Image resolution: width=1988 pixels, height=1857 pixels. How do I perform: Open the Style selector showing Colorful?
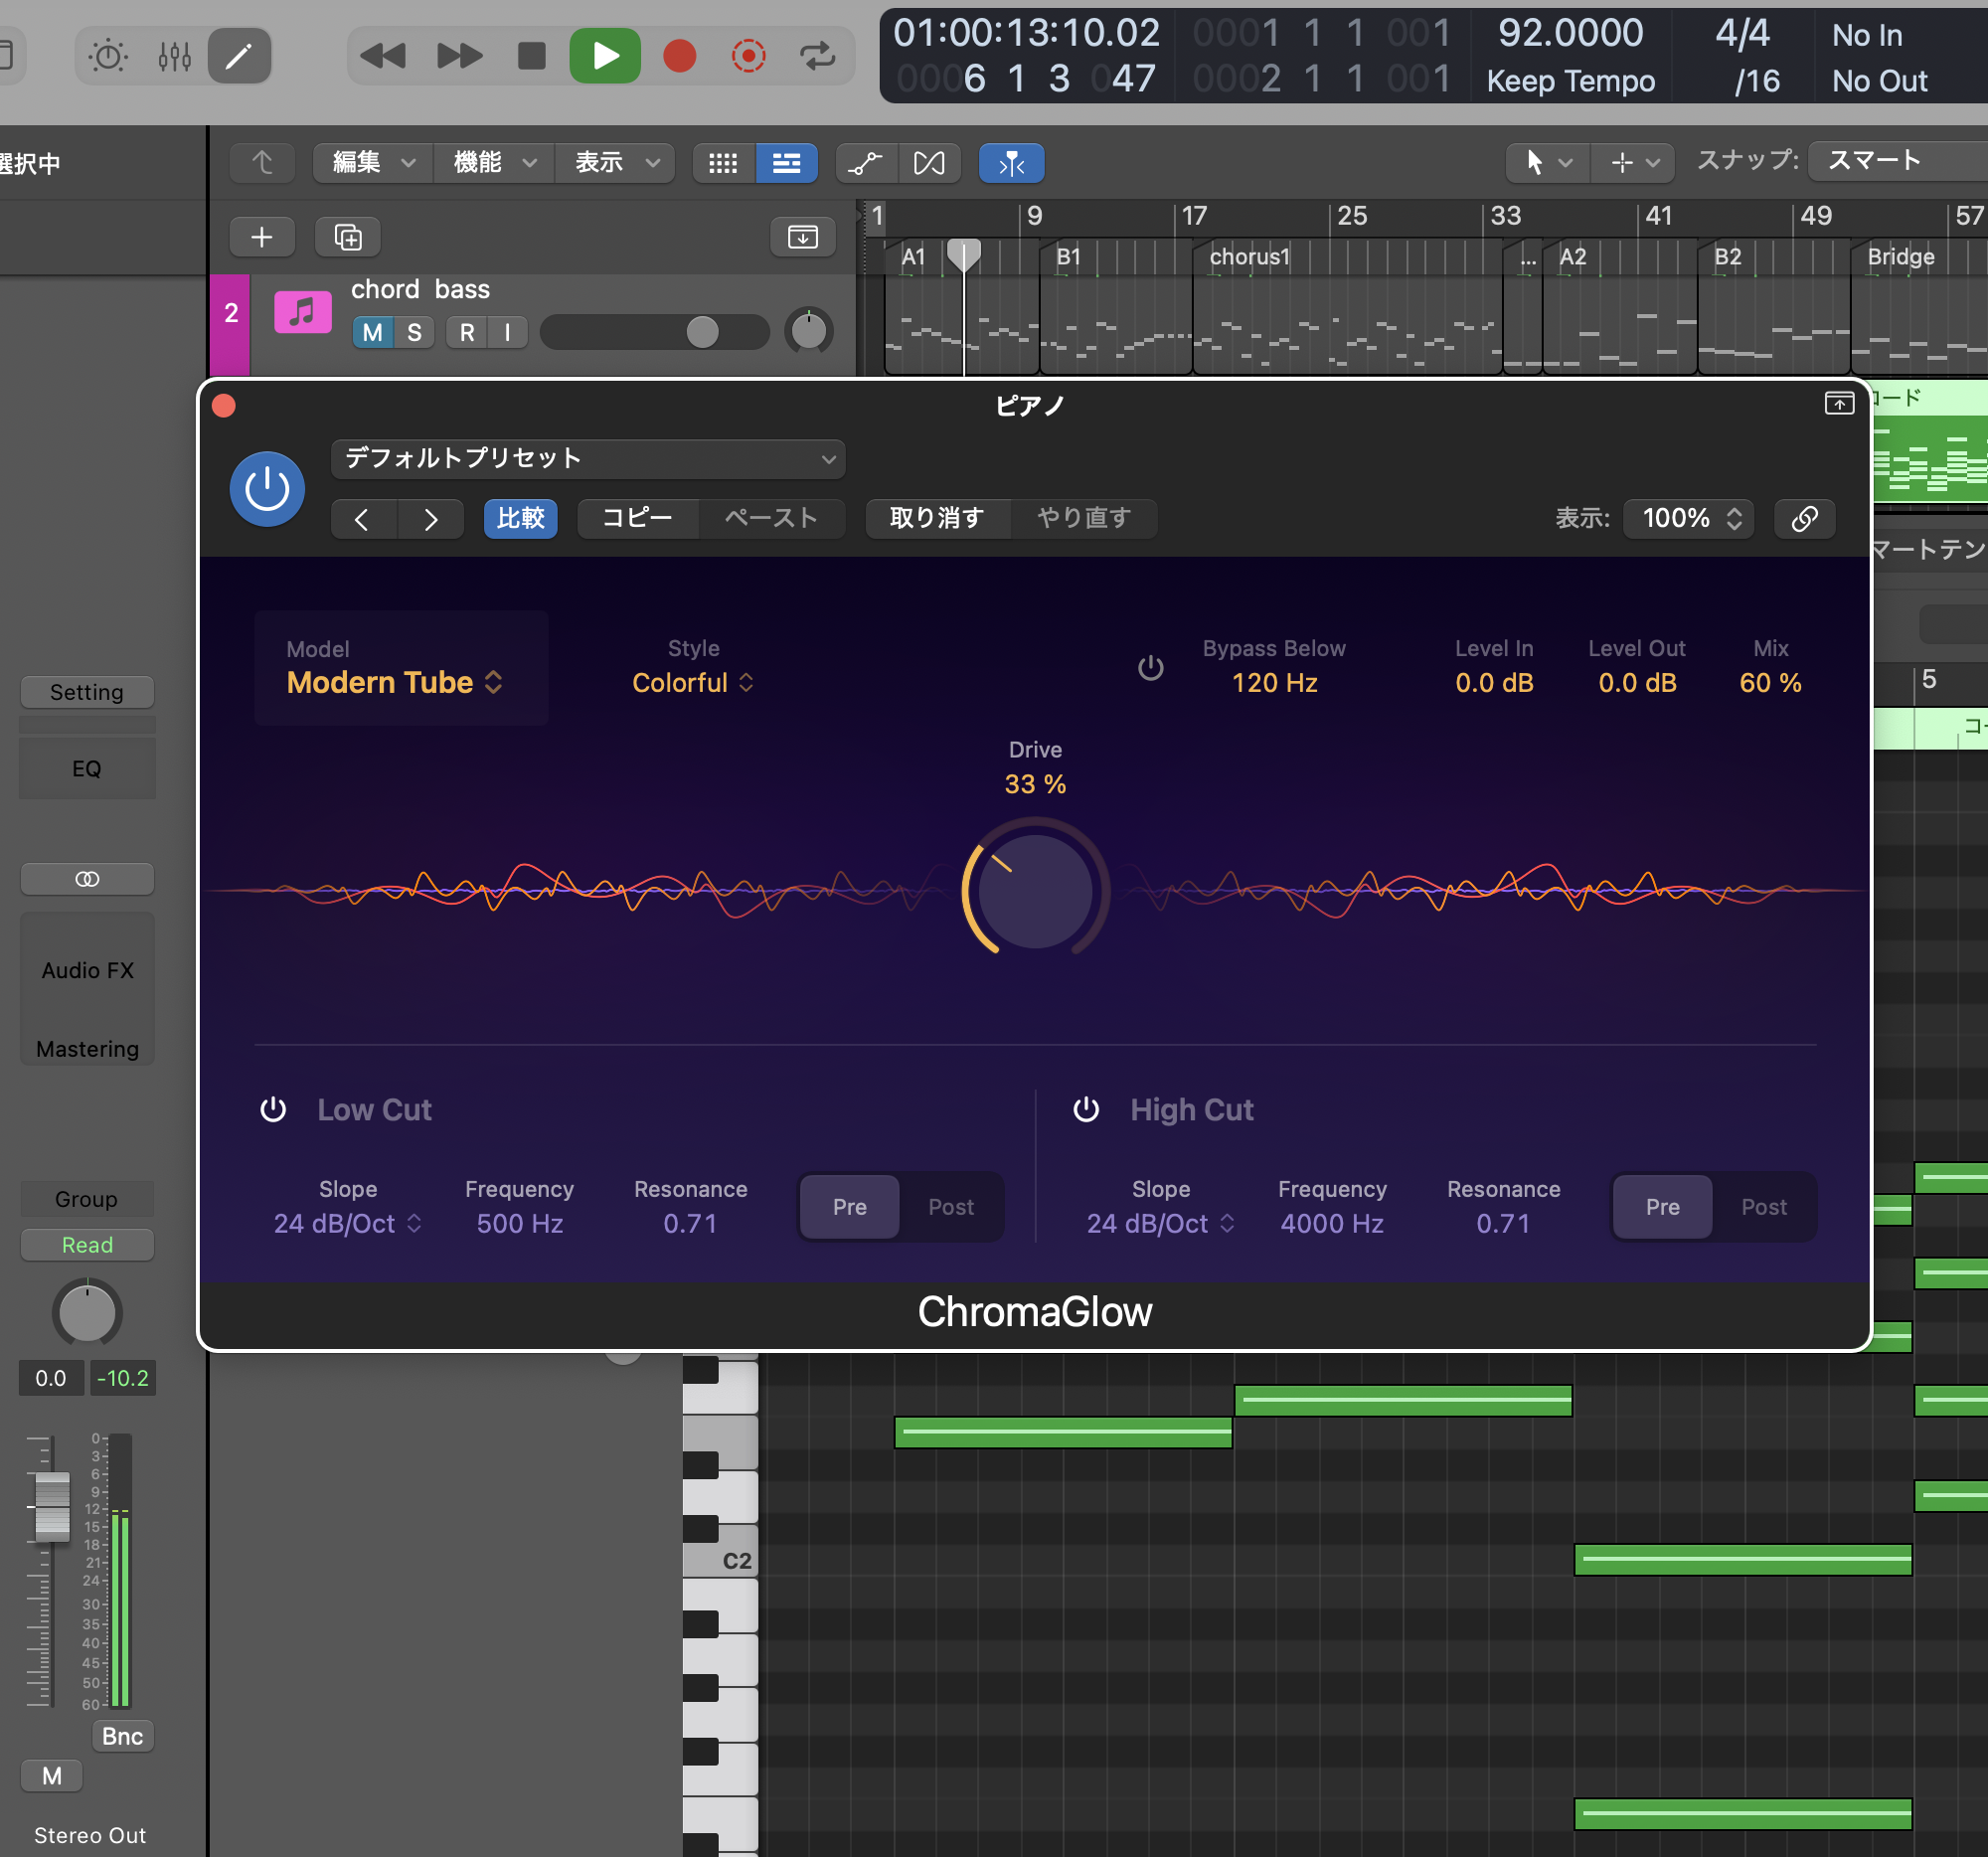tap(693, 683)
